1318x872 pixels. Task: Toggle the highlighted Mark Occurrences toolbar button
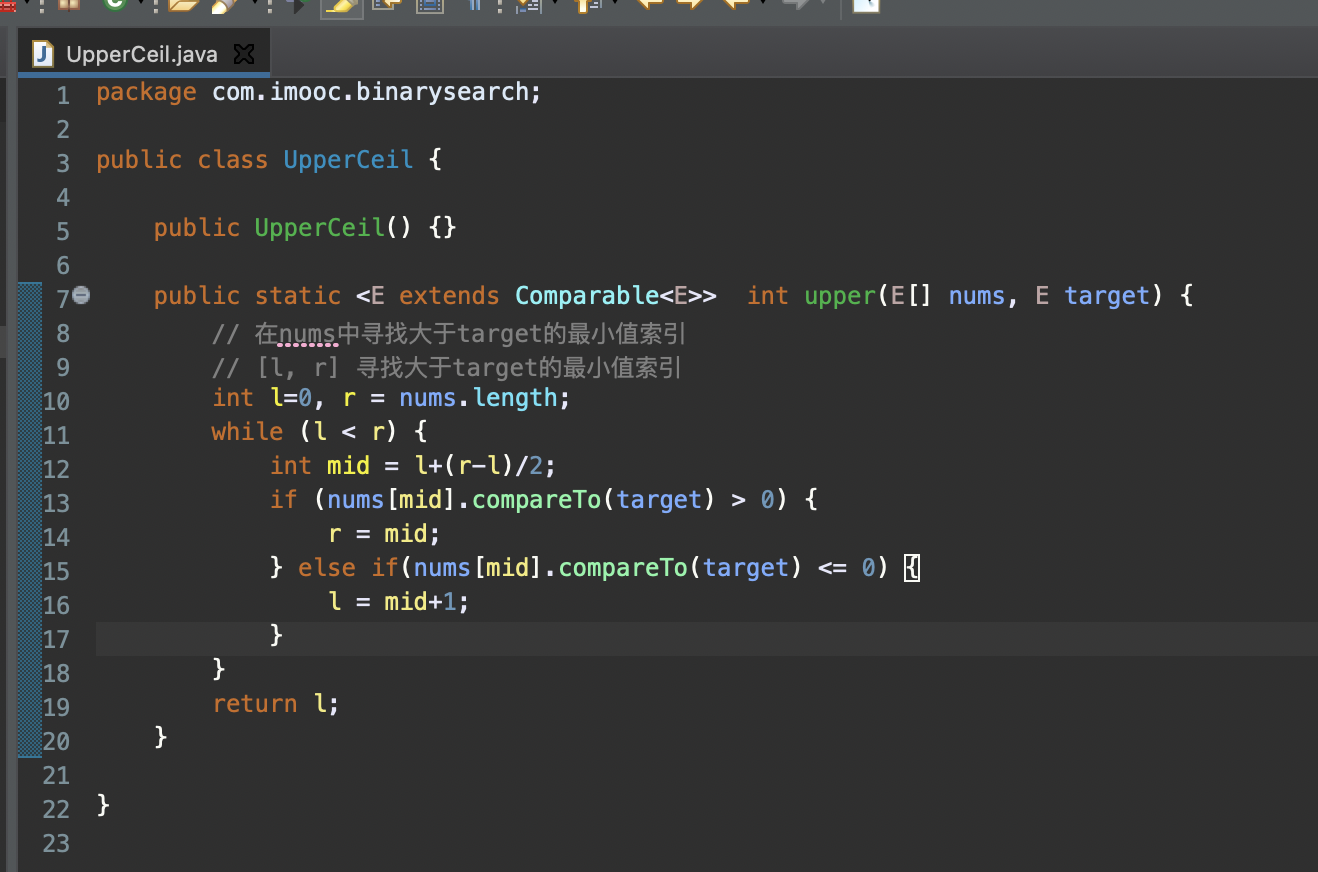click(341, 6)
